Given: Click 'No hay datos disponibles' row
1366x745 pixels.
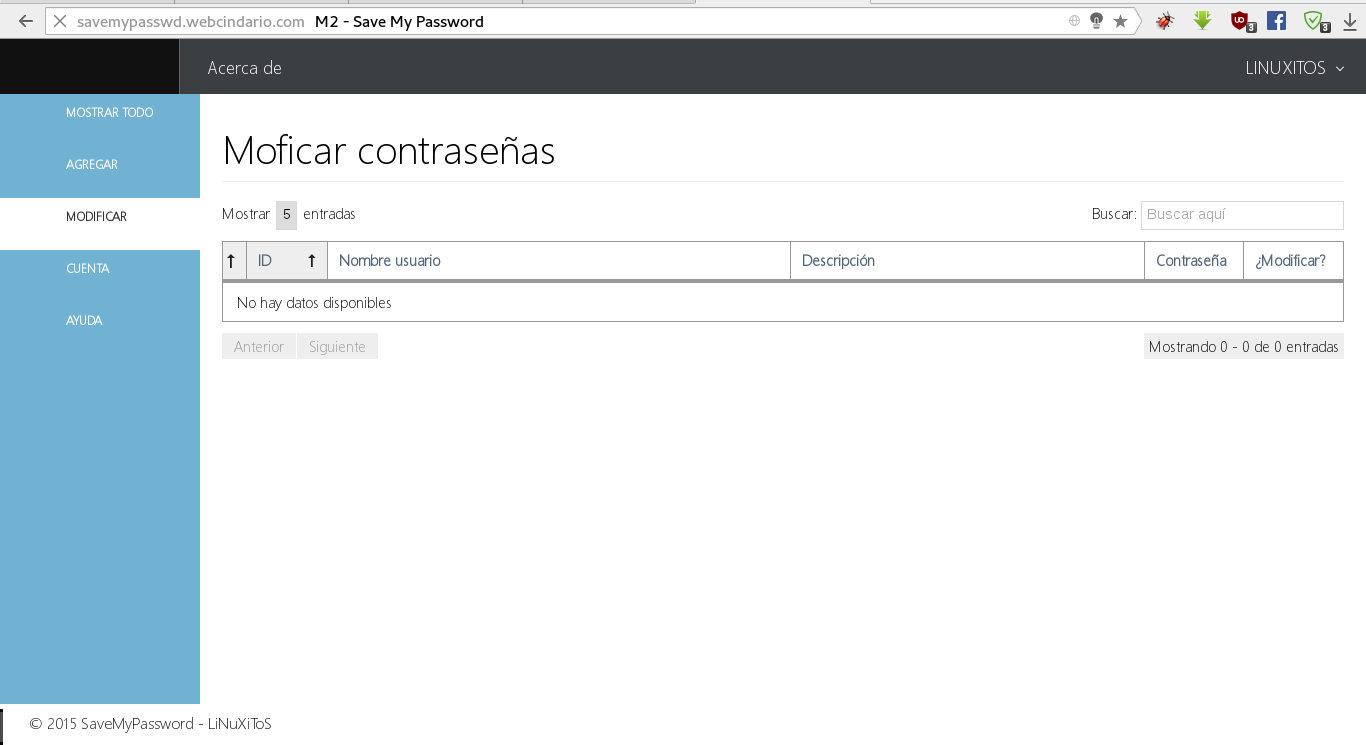Looking at the screenshot, I should point(782,302).
